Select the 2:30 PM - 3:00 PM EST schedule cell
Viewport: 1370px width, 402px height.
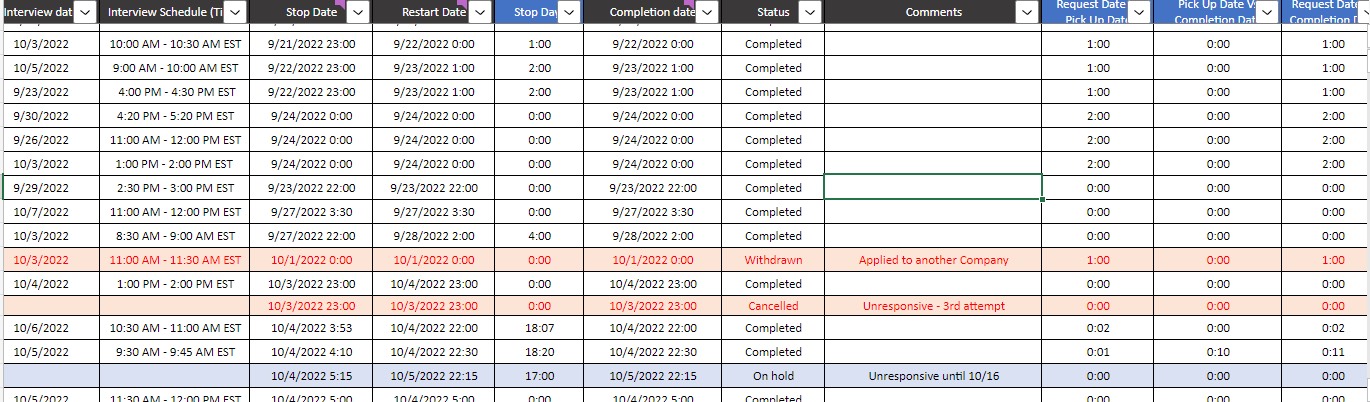[x=174, y=188]
